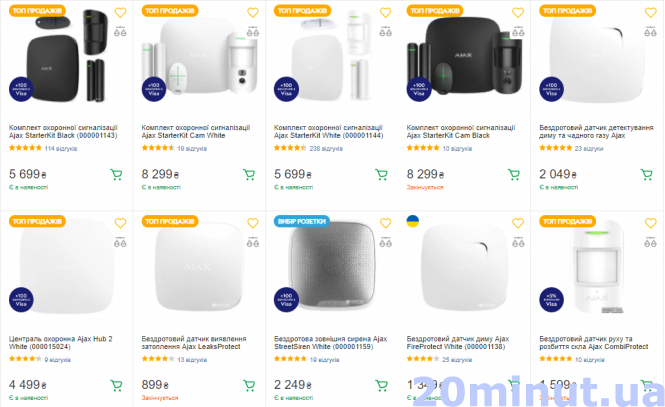The height and width of the screenshot is (407, 665).
Task: Open the 238 відгуків reviews link
Action: (x=326, y=148)
